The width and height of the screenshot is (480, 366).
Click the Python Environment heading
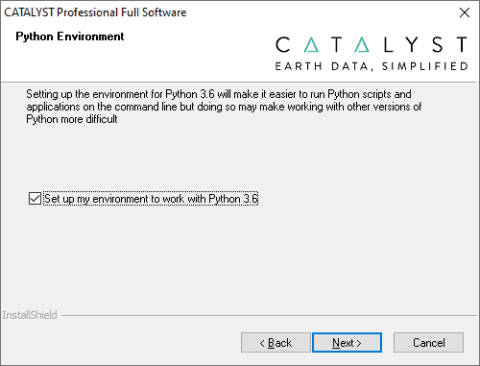pos(70,36)
